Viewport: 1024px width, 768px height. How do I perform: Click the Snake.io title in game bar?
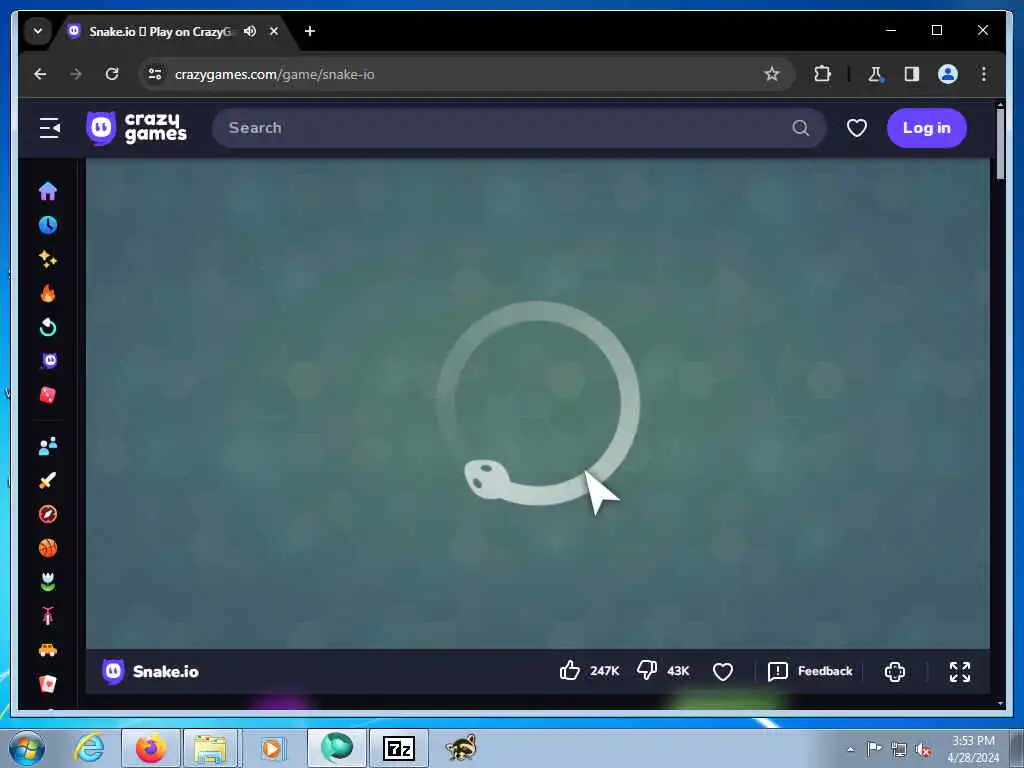coord(165,671)
